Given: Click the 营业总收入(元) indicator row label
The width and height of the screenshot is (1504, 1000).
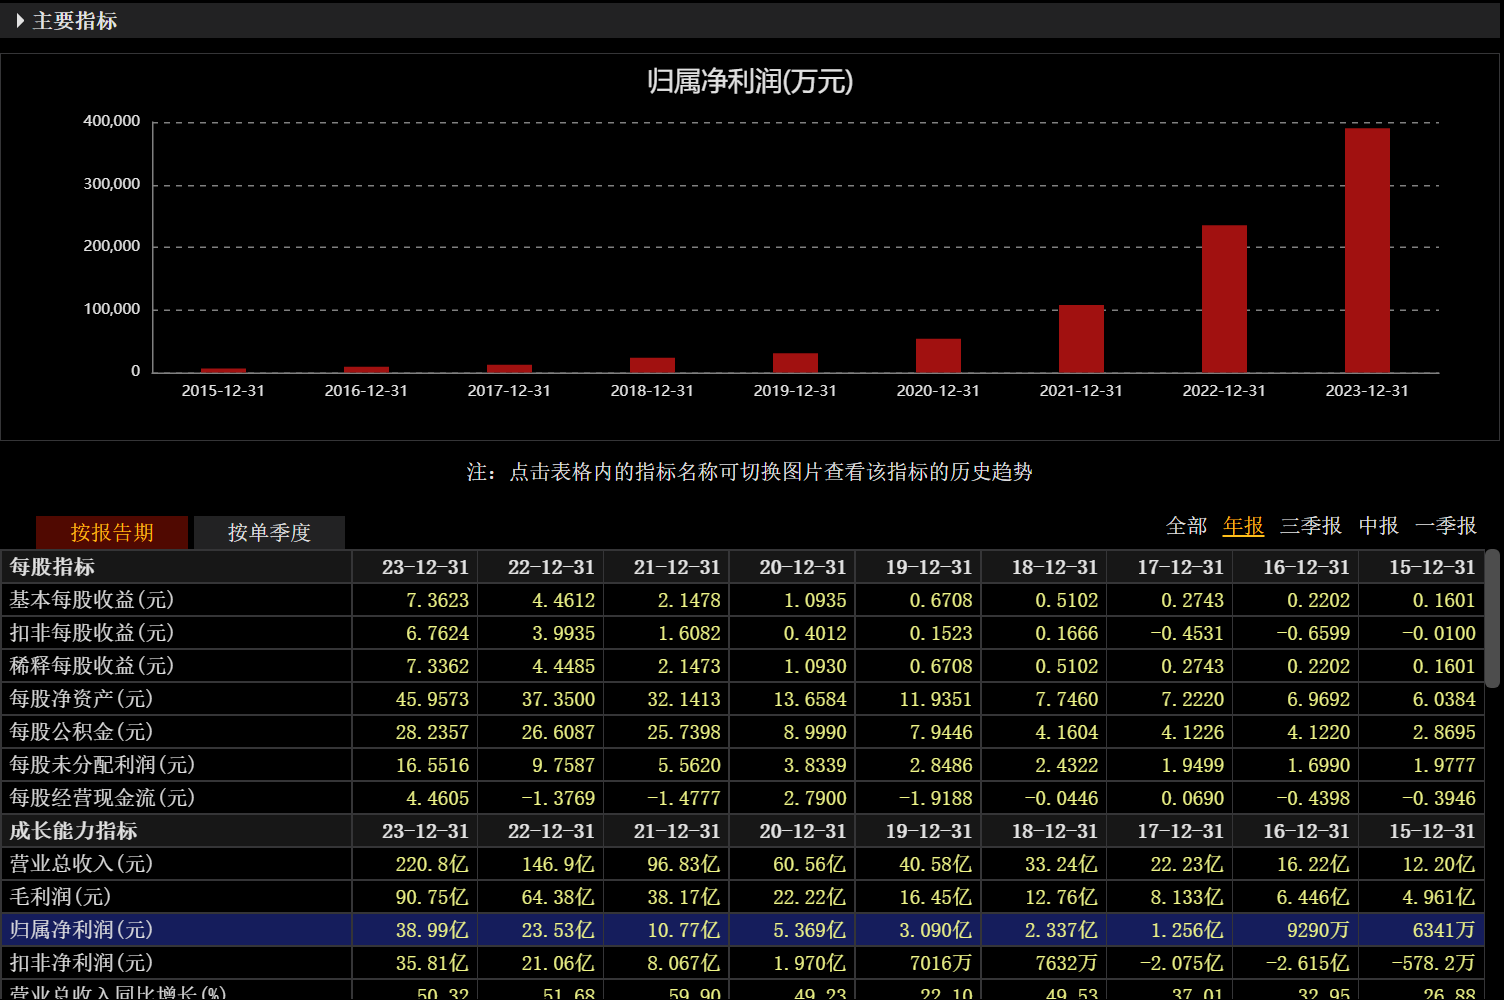Looking at the screenshot, I should coord(81,864).
